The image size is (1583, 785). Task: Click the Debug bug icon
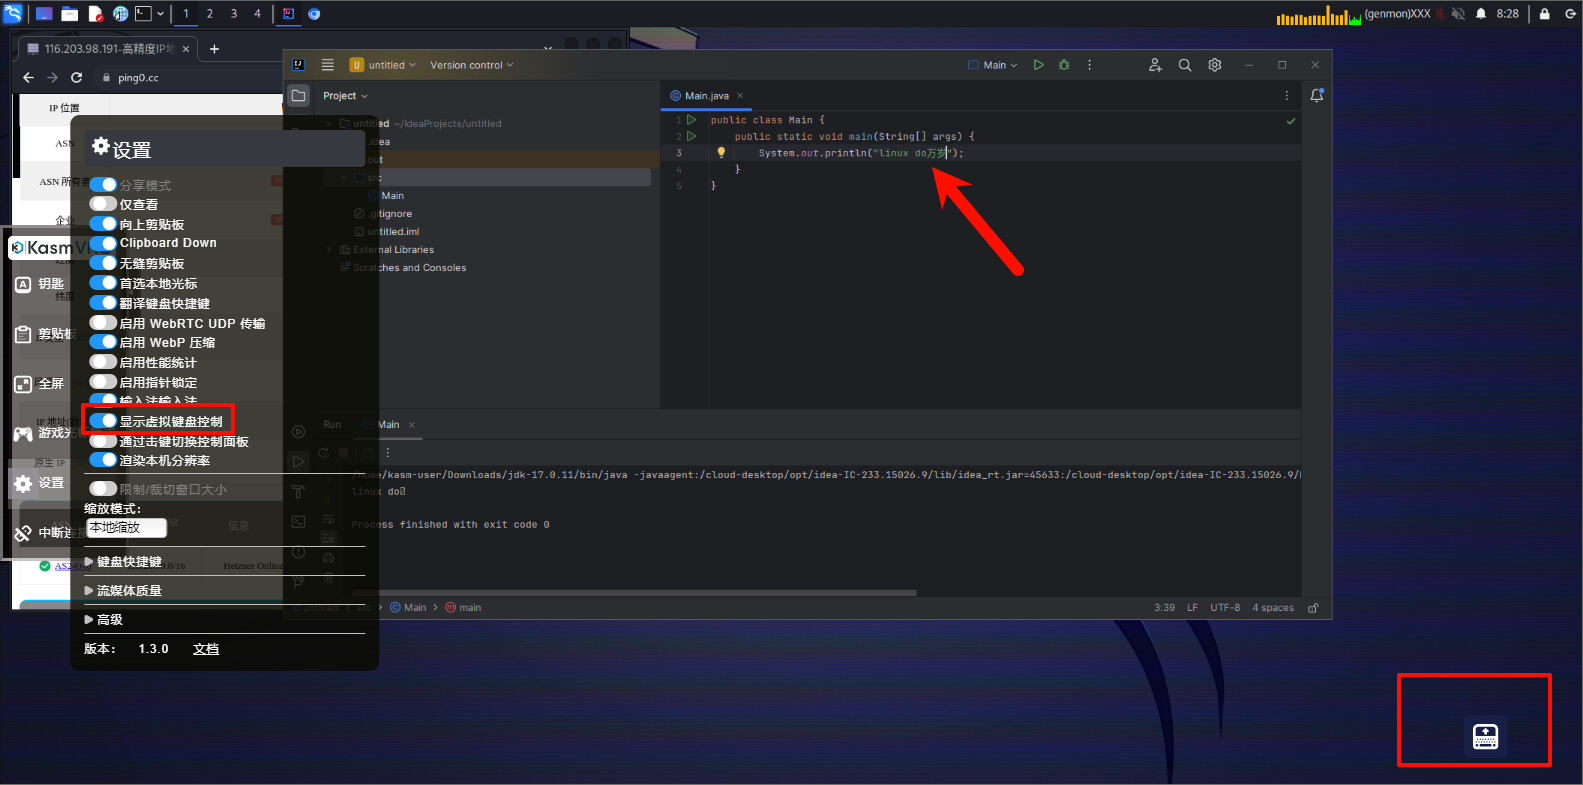pos(1064,65)
